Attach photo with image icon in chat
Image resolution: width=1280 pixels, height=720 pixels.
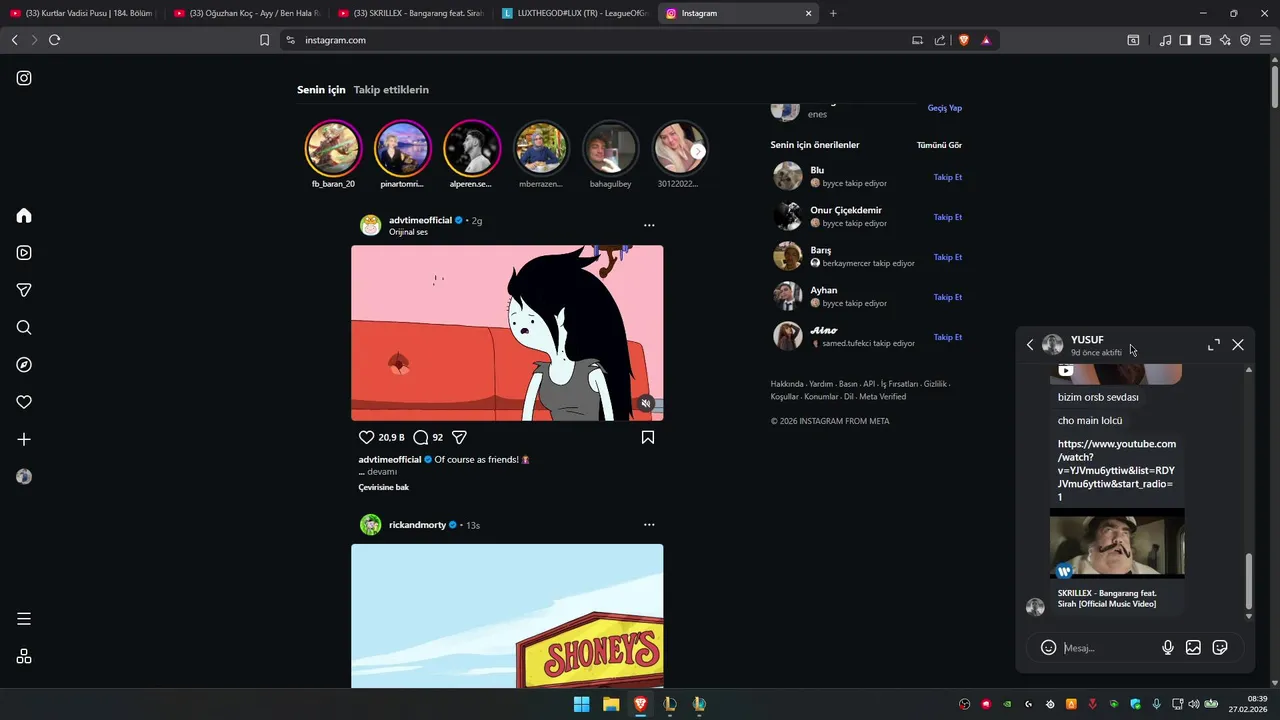1193,647
